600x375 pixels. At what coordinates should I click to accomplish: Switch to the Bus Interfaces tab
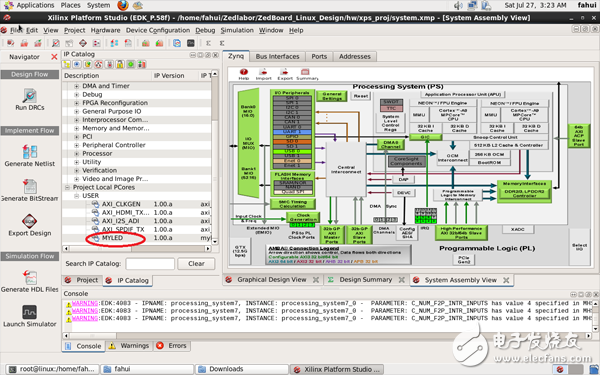[277, 56]
